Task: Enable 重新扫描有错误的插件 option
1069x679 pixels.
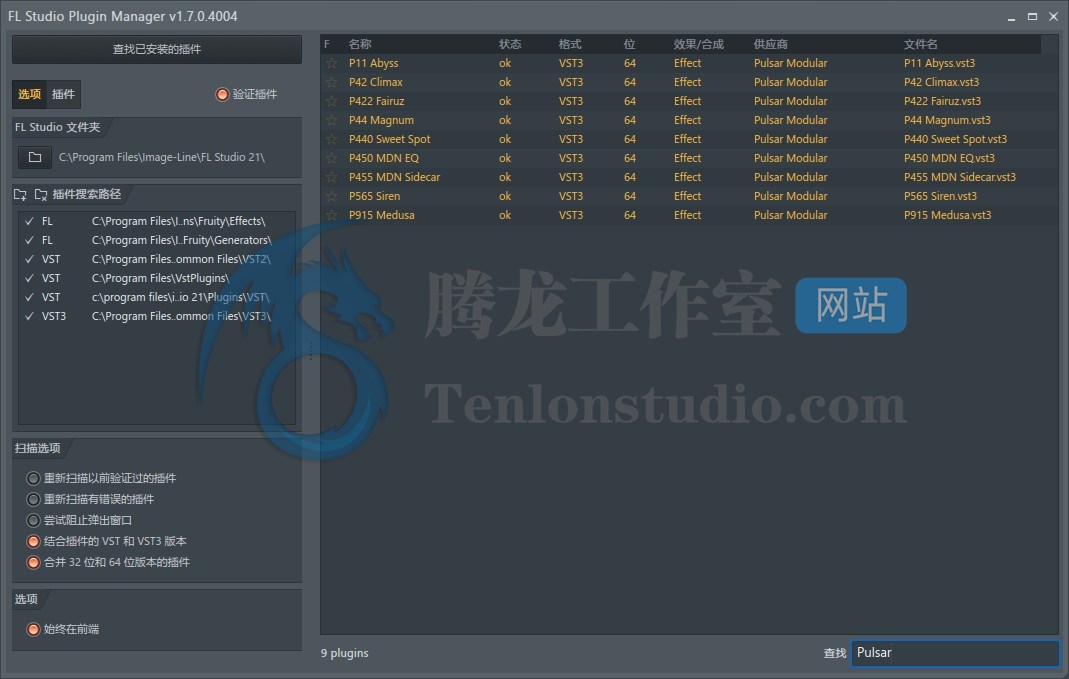Action: [x=34, y=499]
